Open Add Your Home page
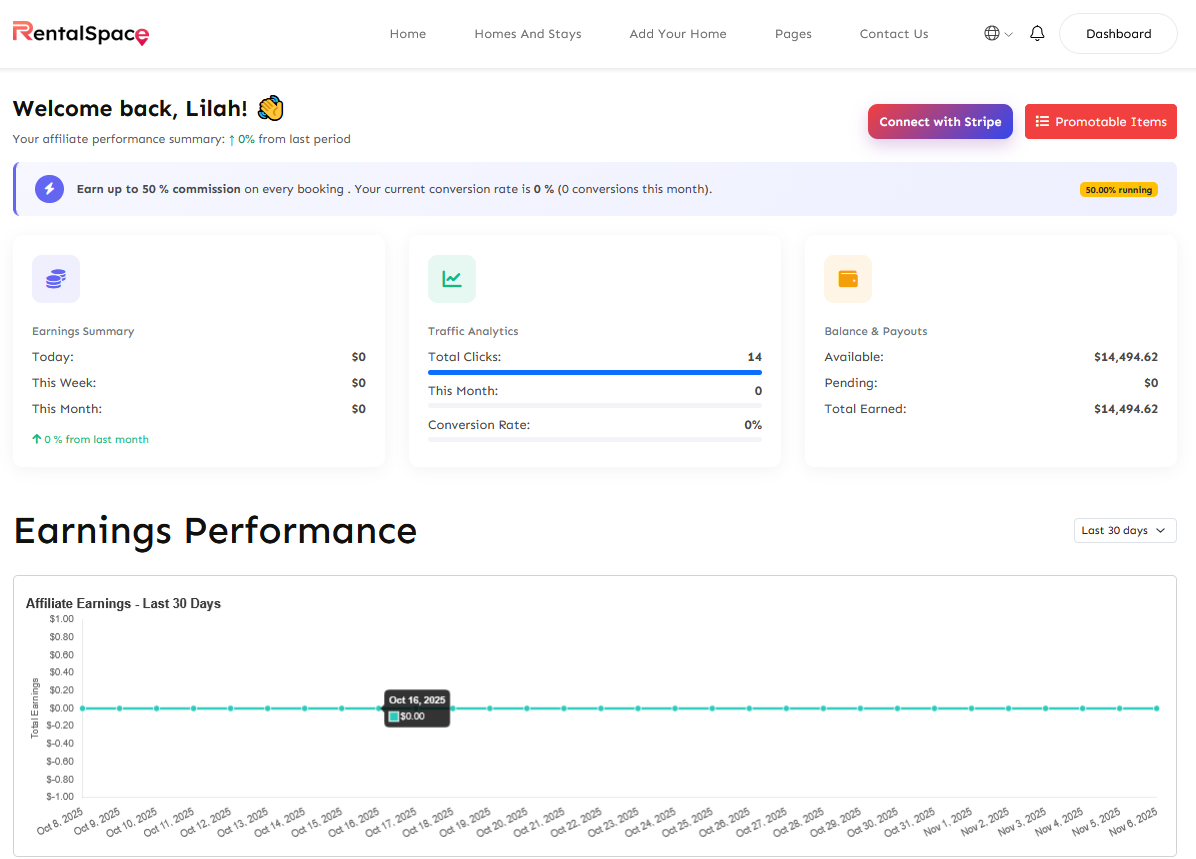This screenshot has width=1196, height=859. pos(677,34)
